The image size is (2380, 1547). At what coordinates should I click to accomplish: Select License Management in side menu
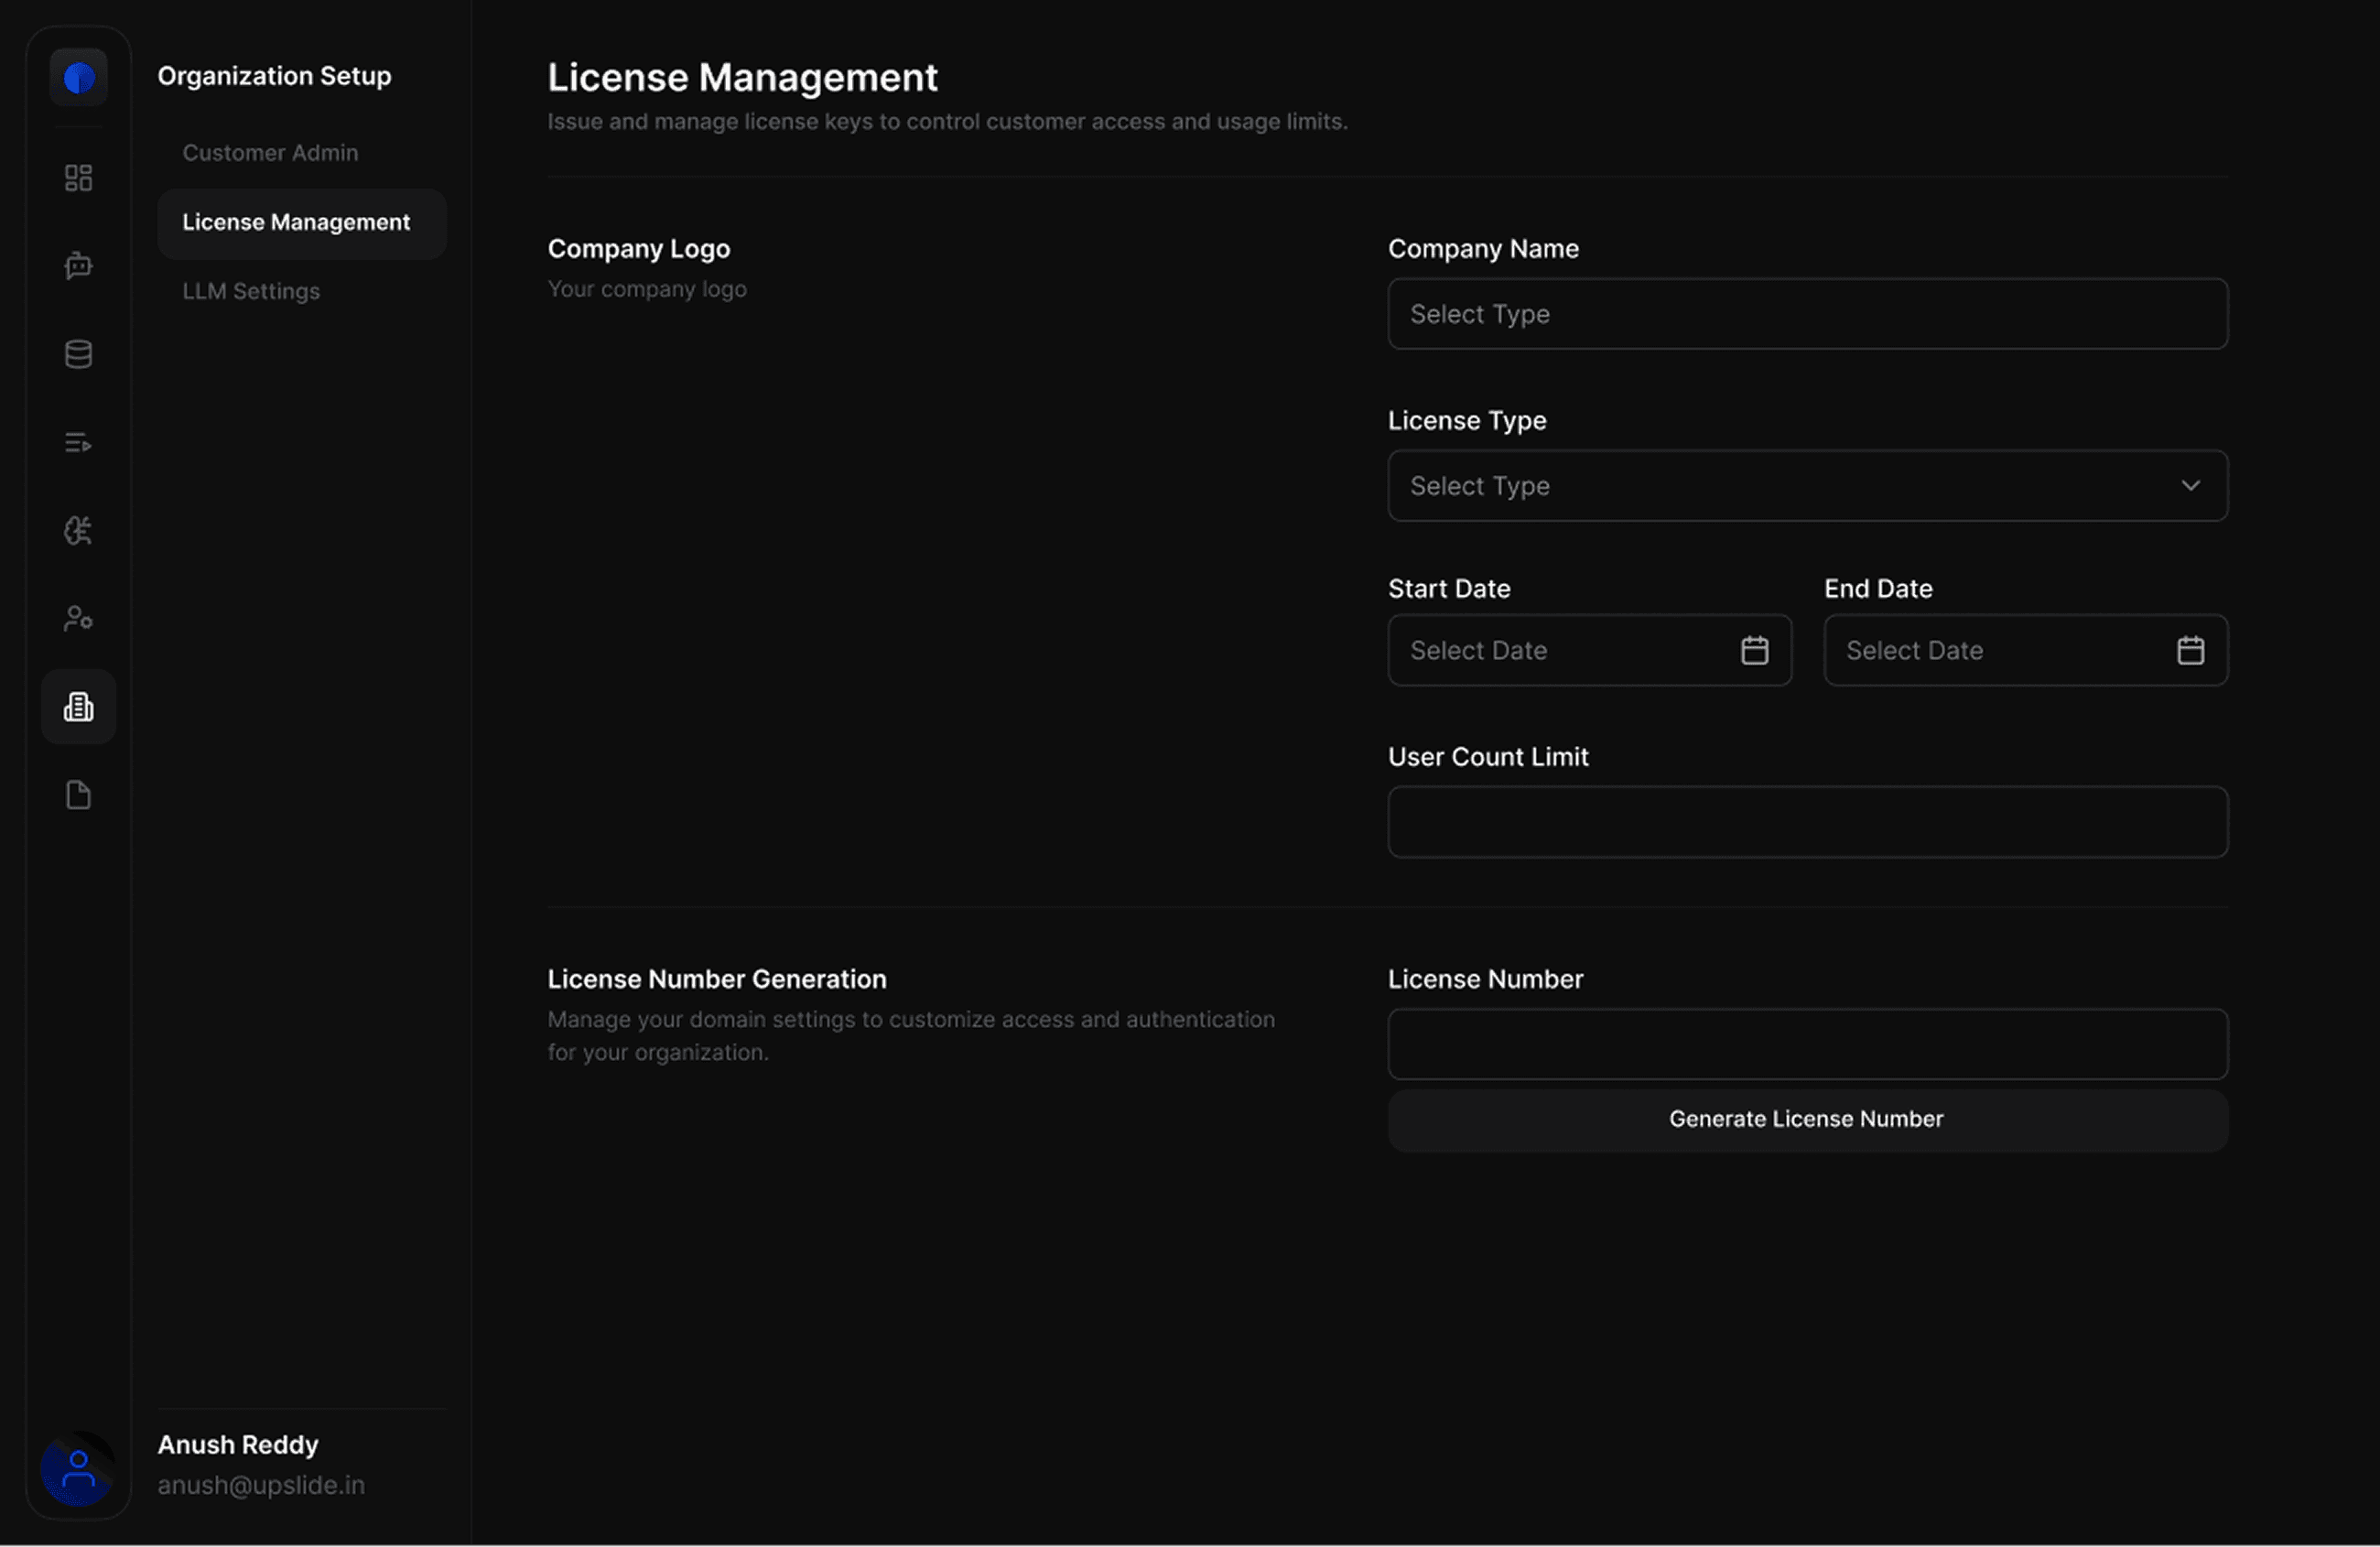296,222
